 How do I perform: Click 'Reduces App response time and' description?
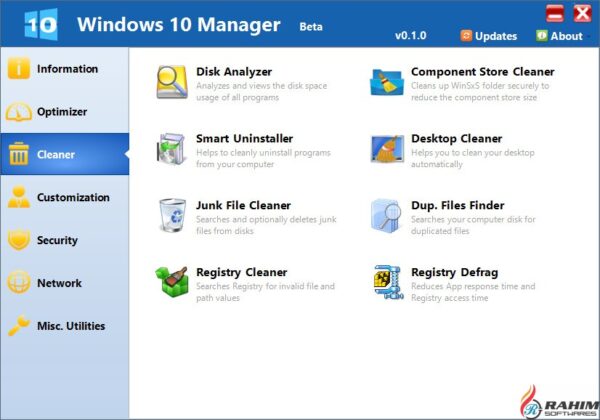(473, 286)
